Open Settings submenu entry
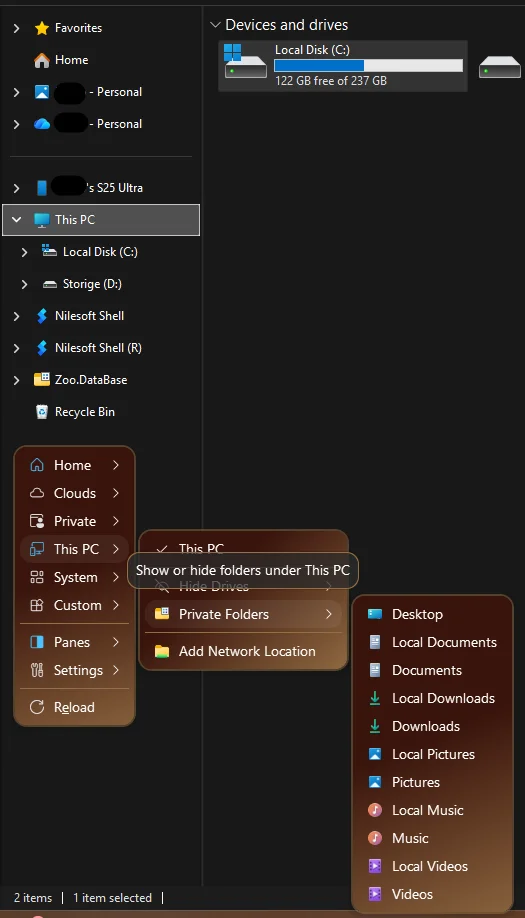 click(x=74, y=670)
